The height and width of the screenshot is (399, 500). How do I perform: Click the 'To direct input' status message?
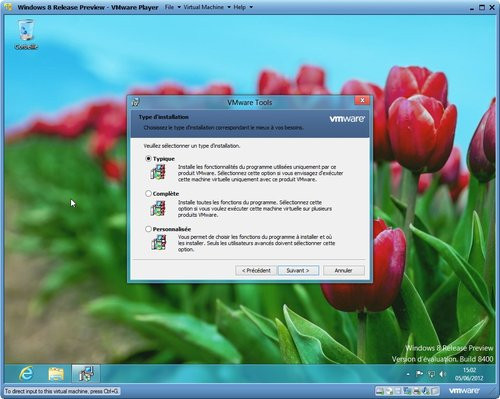click(62, 391)
